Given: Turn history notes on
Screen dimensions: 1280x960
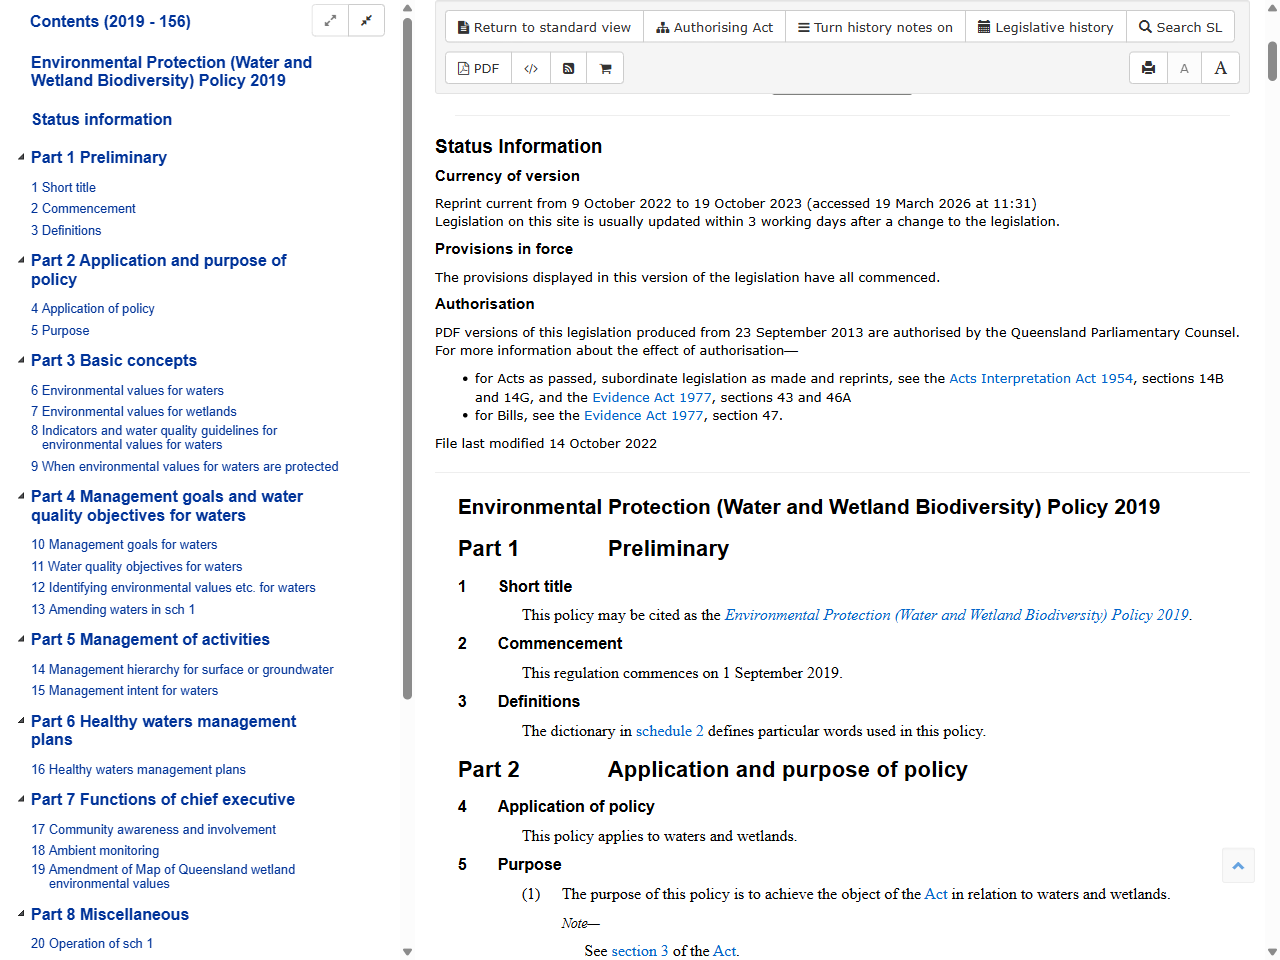Looking at the screenshot, I should (875, 26).
